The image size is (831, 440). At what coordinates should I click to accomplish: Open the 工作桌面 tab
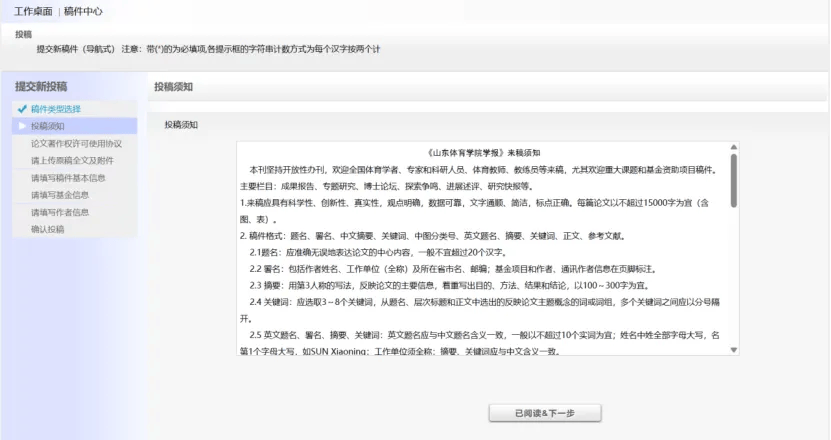tap(32, 11)
